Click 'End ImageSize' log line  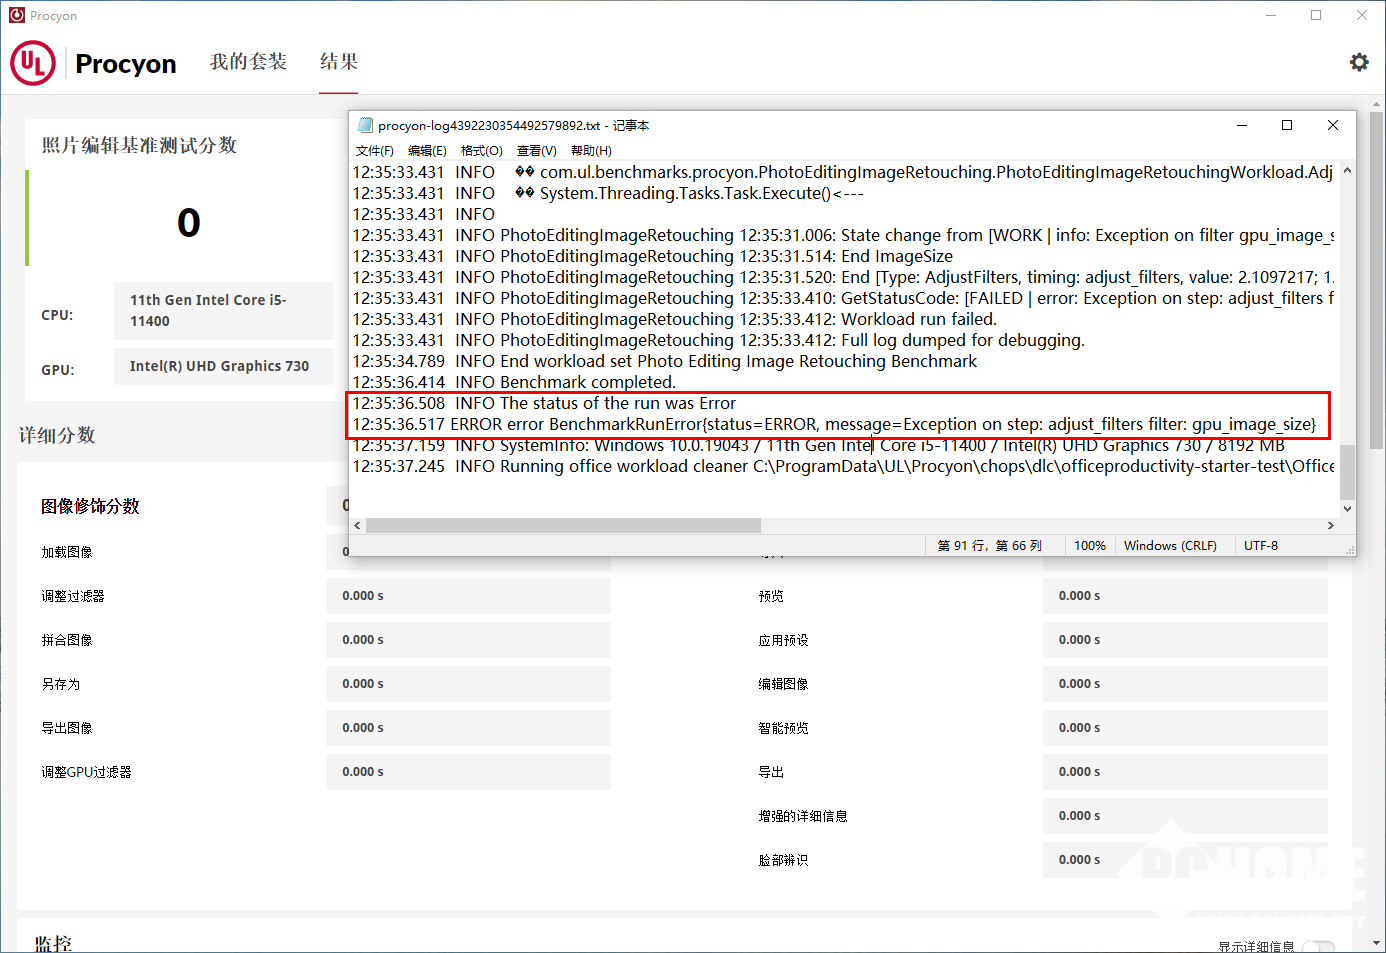(x=652, y=256)
